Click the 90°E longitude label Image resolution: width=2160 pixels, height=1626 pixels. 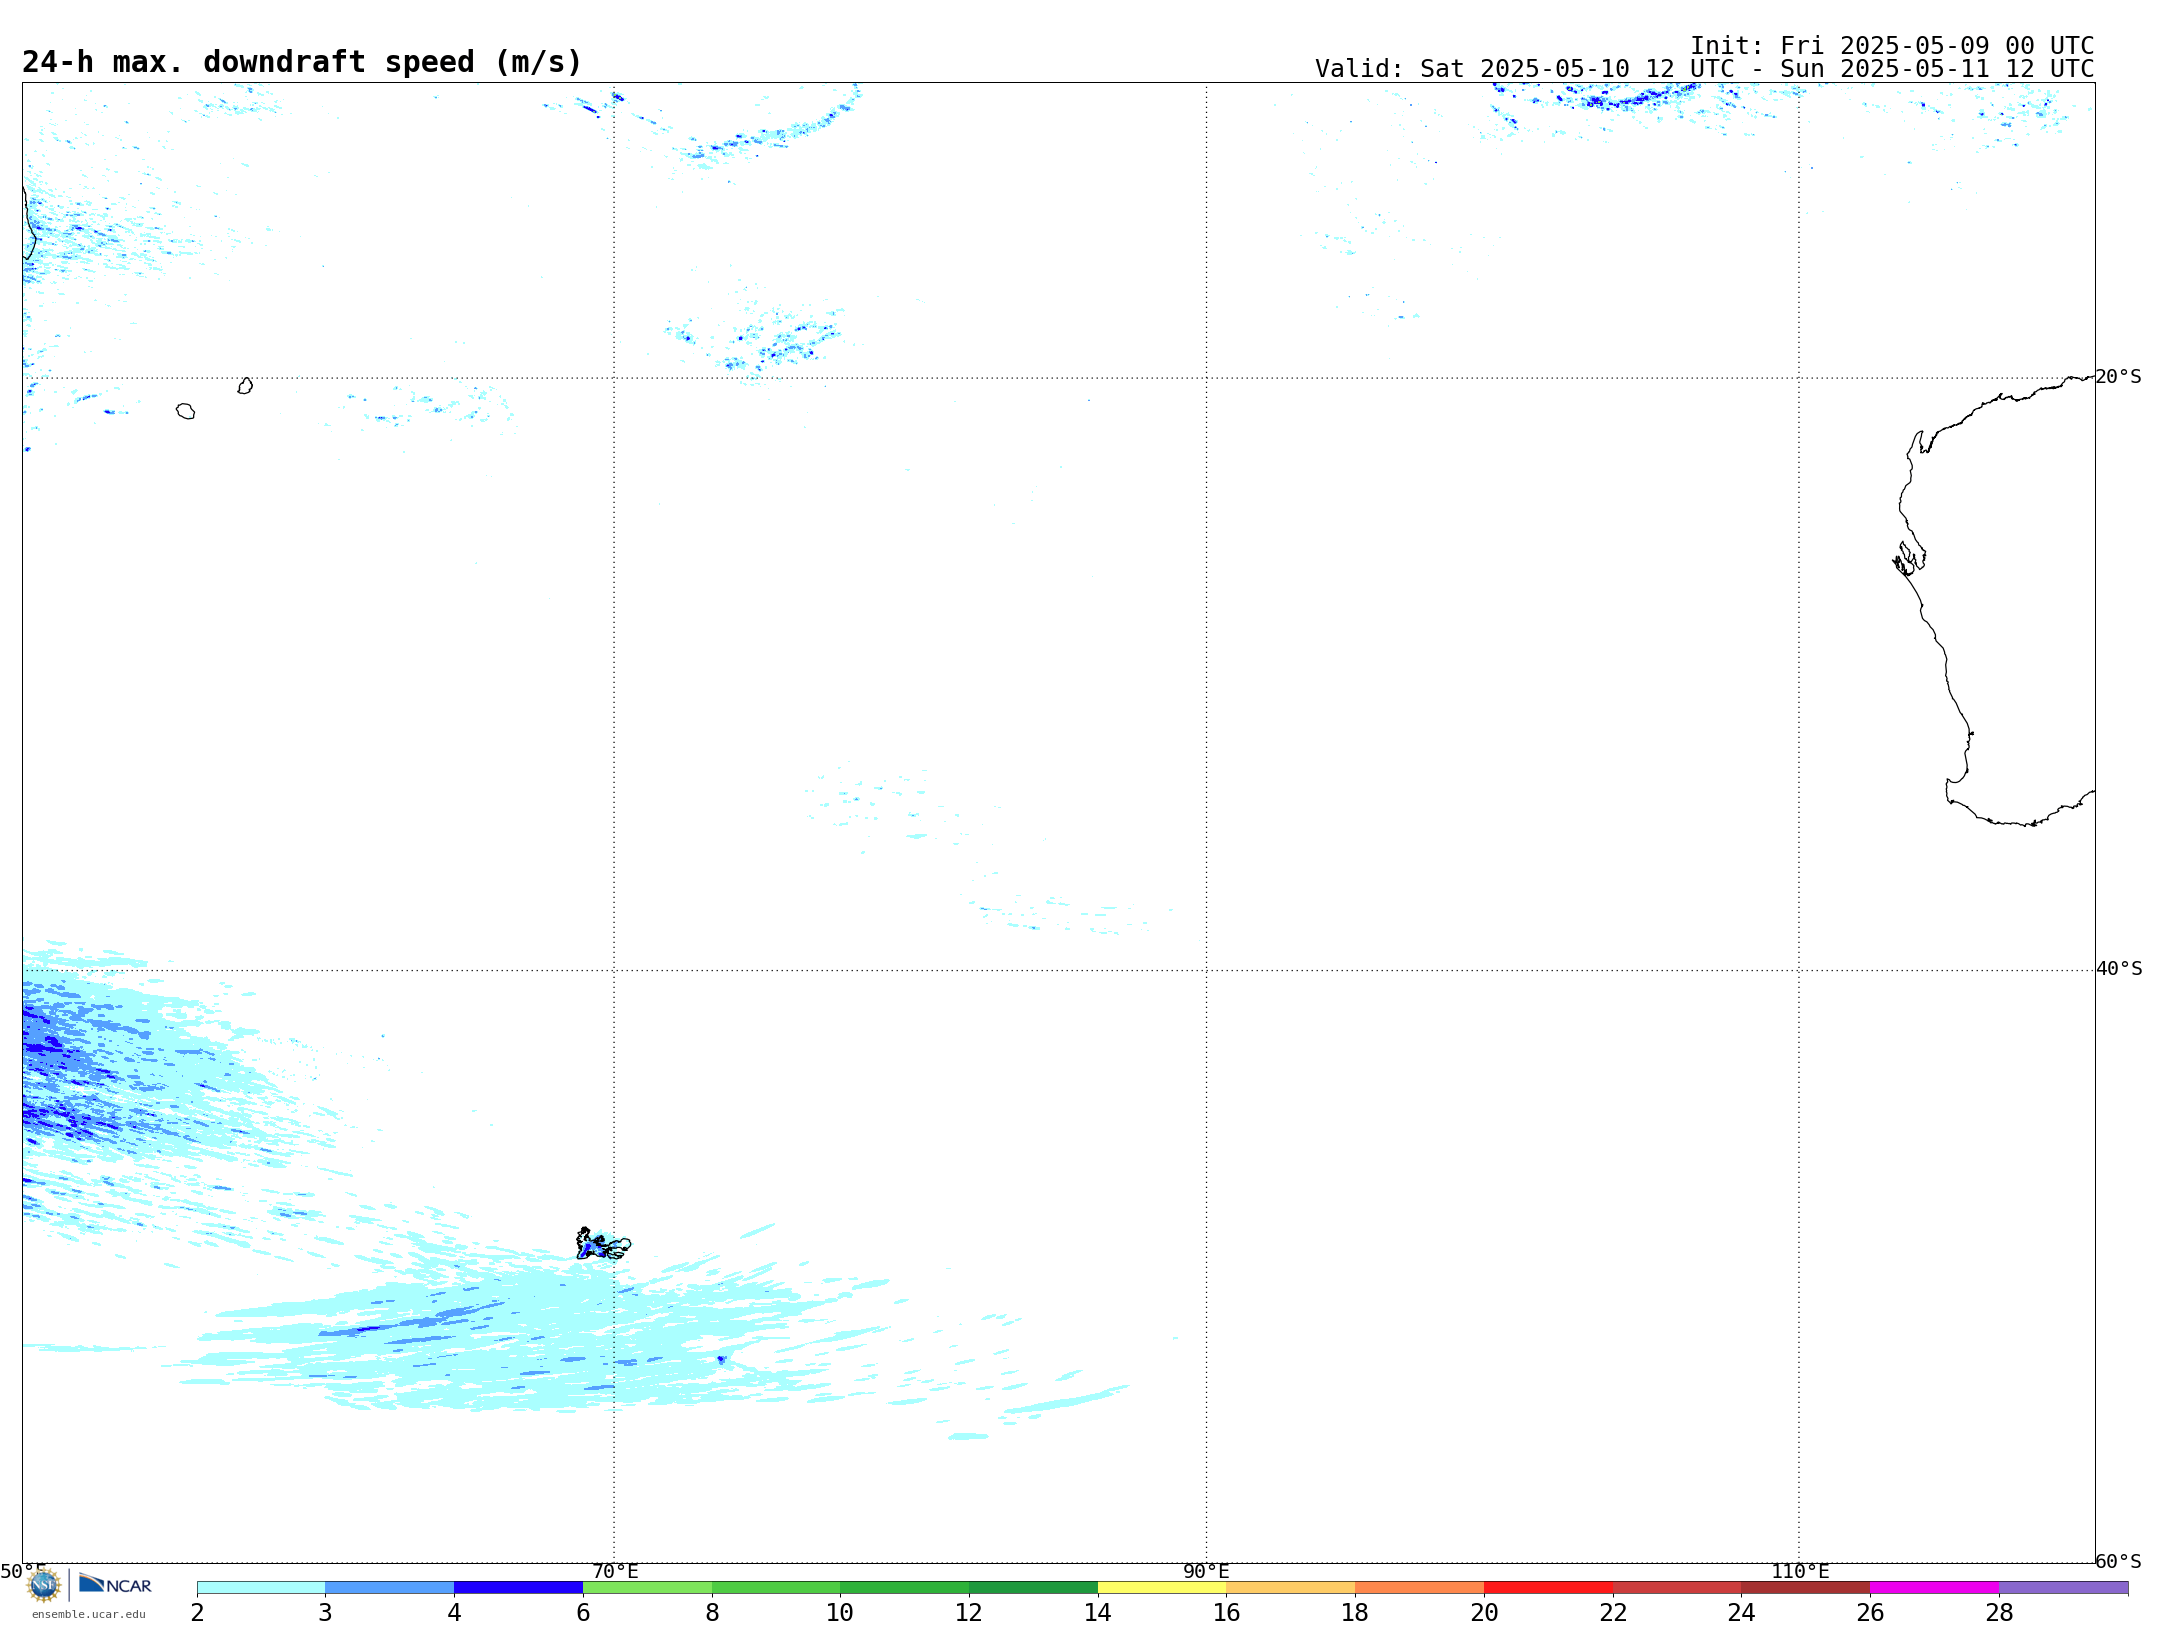click(1206, 1572)
